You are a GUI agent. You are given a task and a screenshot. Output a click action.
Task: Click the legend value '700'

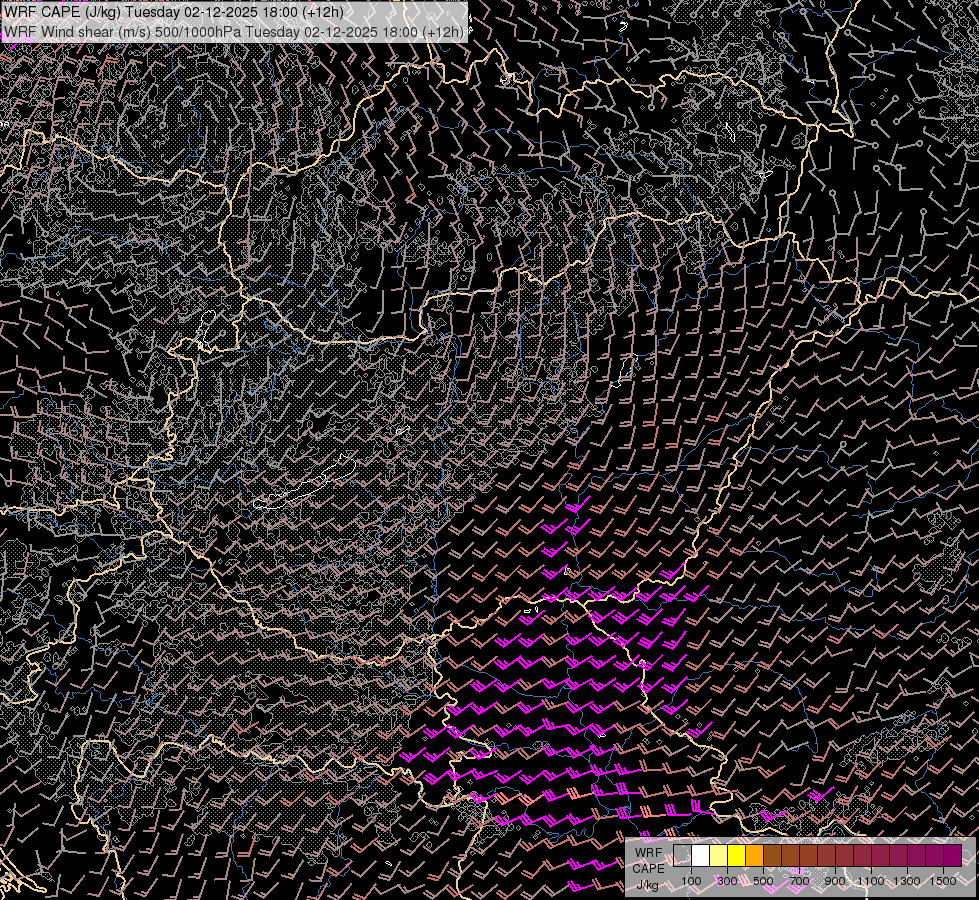pyautogui.click(x=799, y=881)
